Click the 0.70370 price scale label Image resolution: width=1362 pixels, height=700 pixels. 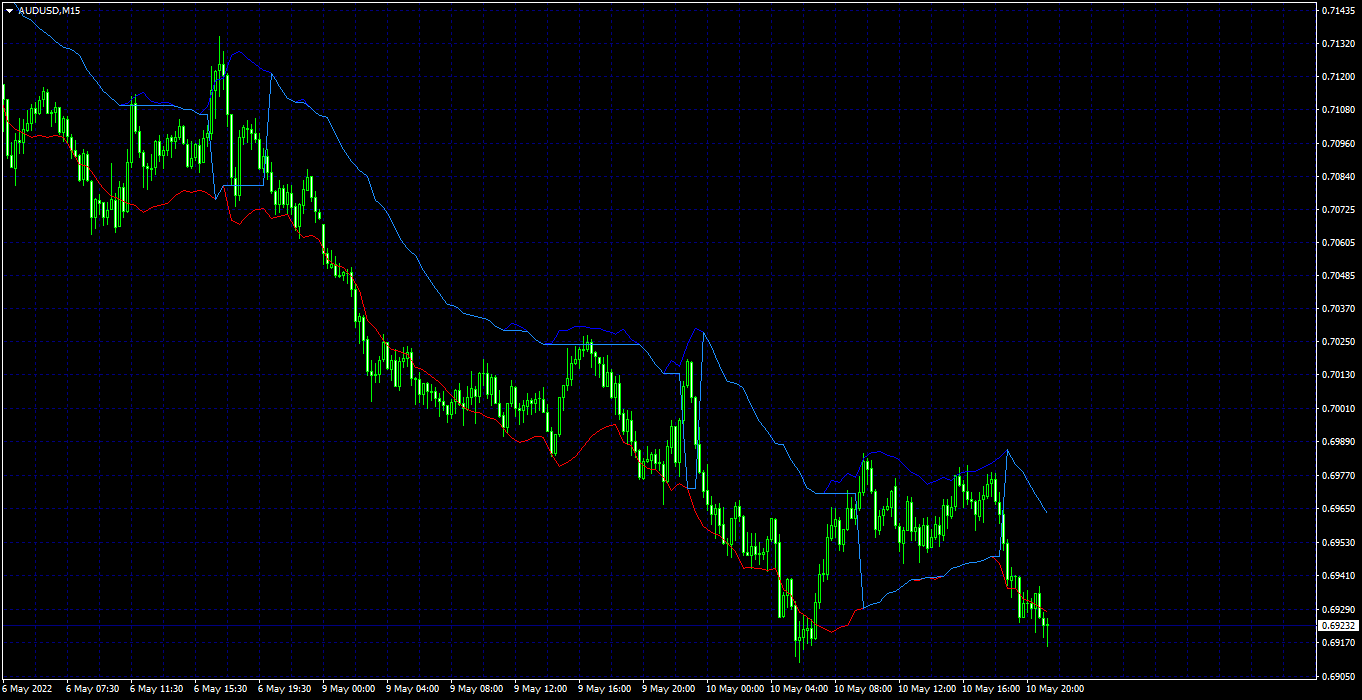coord(1338,309)
